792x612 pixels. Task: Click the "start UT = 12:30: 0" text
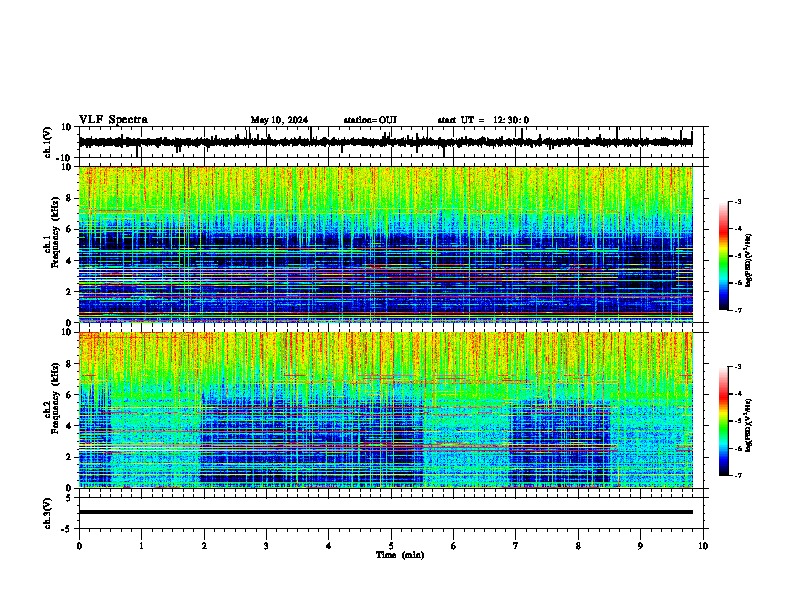point(483,120)
